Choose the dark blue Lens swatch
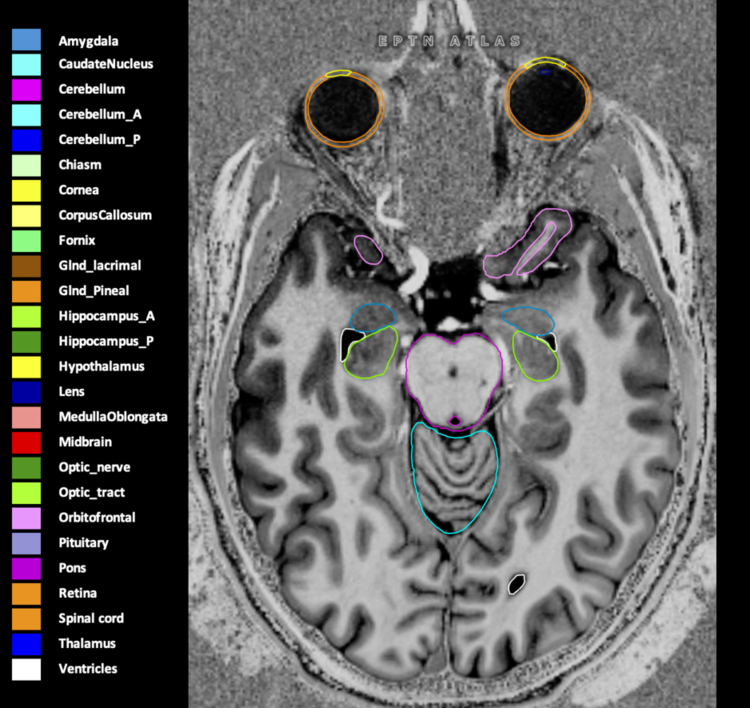The height and width of the screenshot is (708, 750). point(26,392)
